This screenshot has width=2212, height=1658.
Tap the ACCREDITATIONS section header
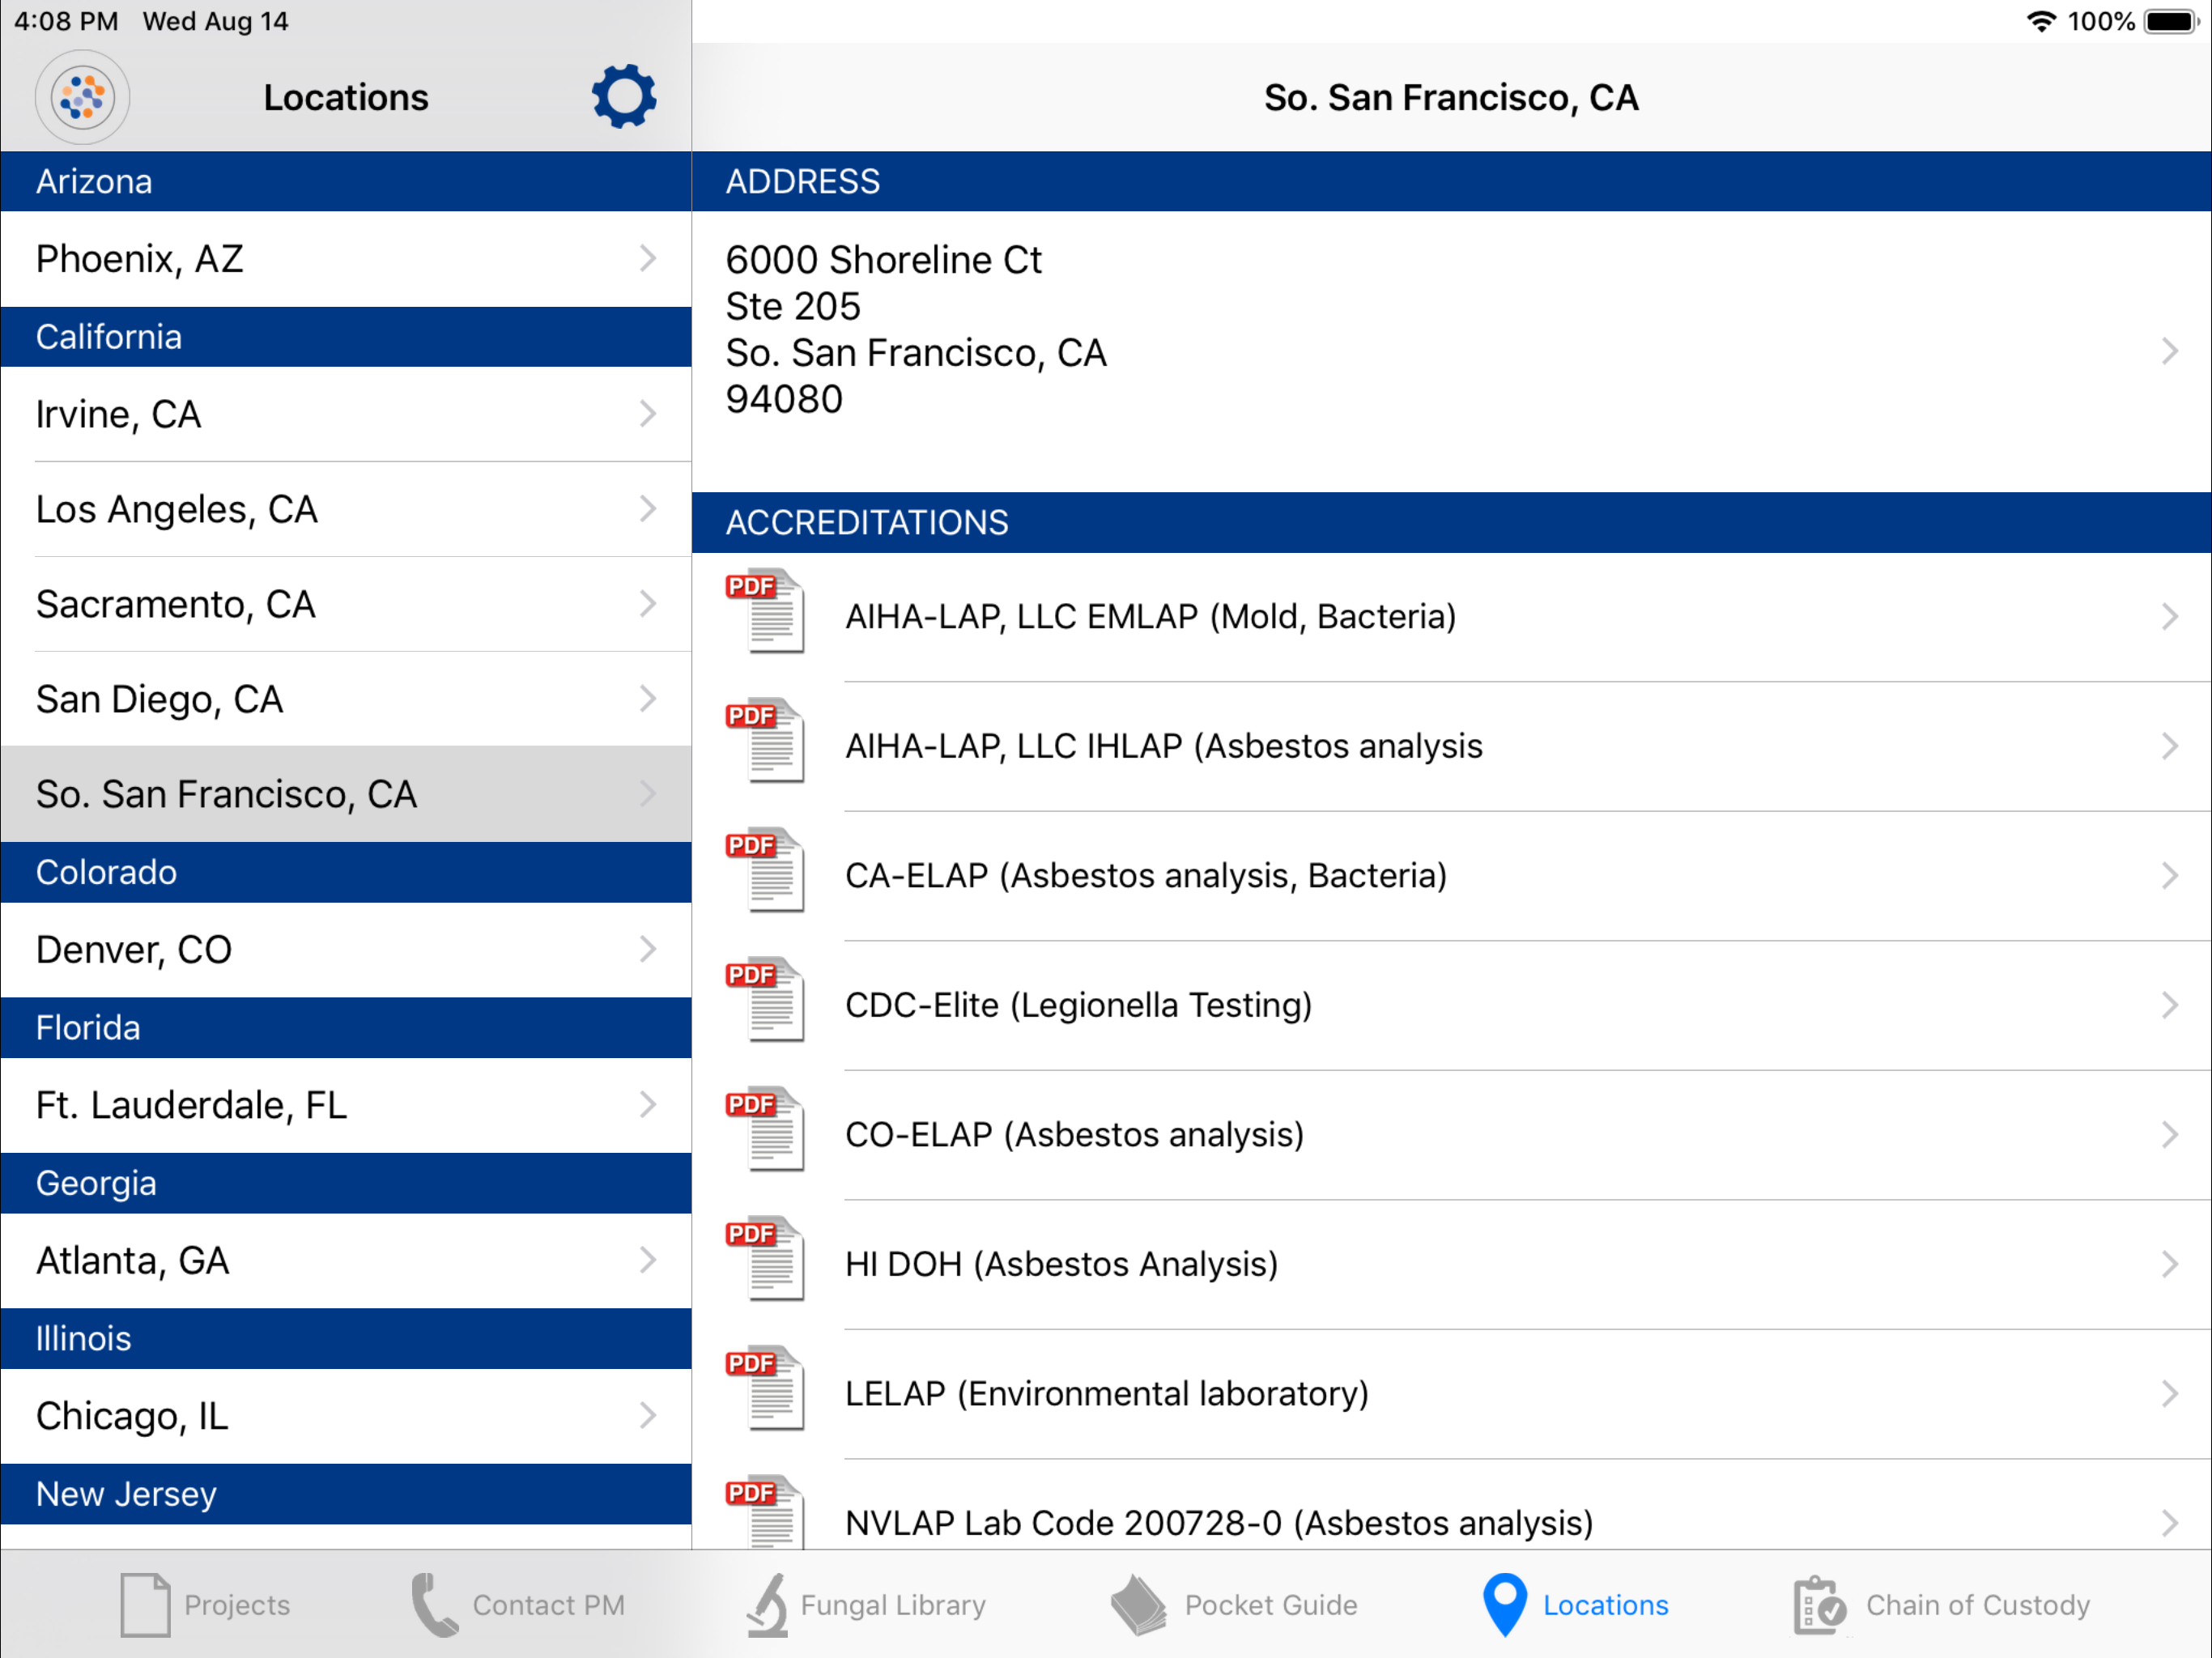coord(1451,522)
